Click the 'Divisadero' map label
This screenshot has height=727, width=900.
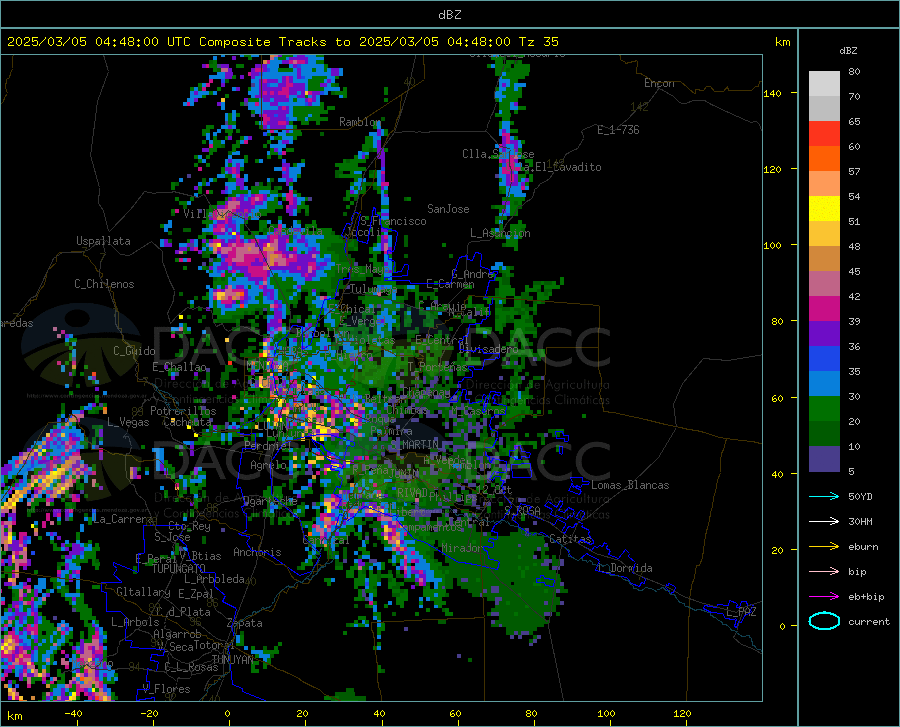(488, 349)
